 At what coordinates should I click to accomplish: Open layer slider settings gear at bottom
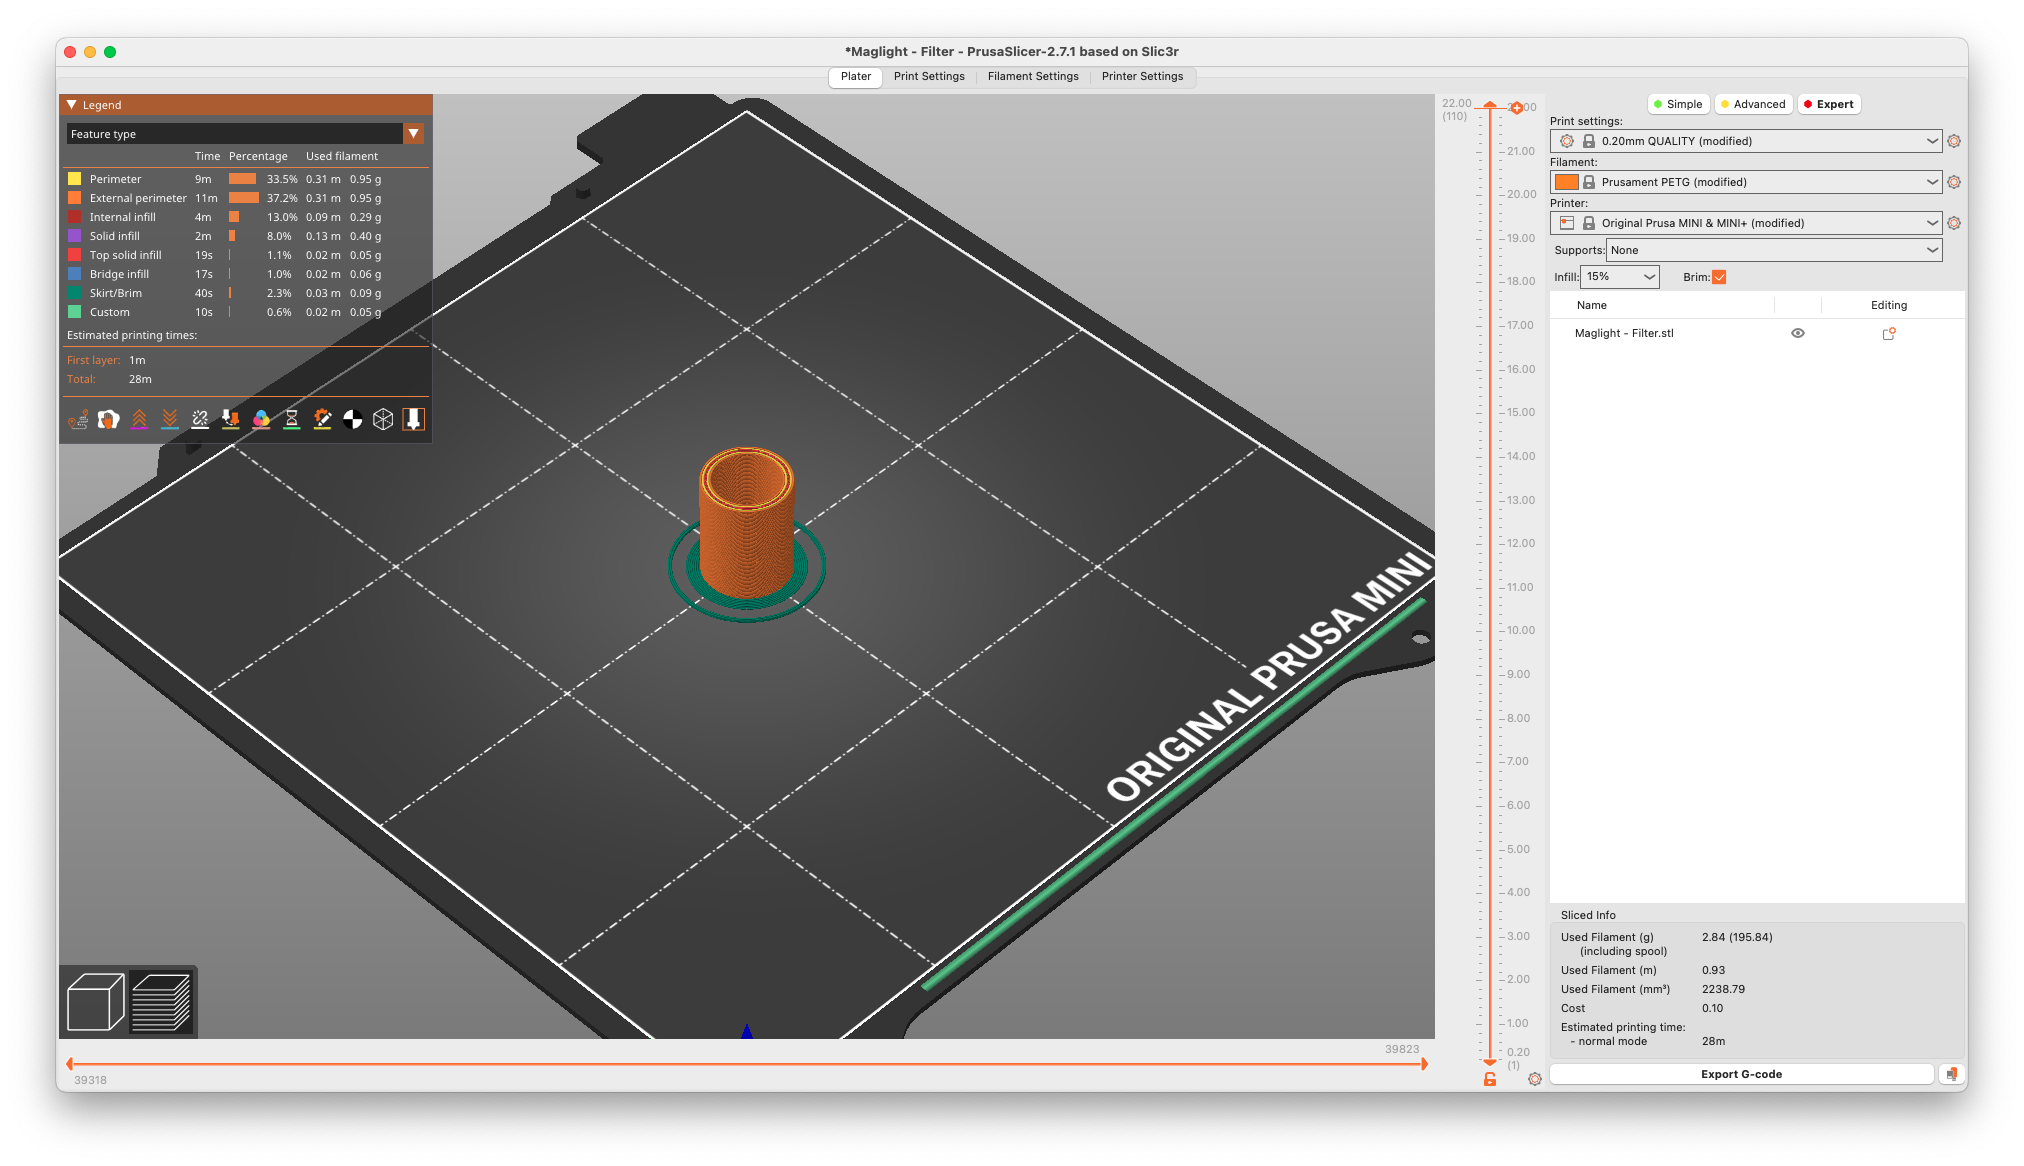point(1535,1079)
